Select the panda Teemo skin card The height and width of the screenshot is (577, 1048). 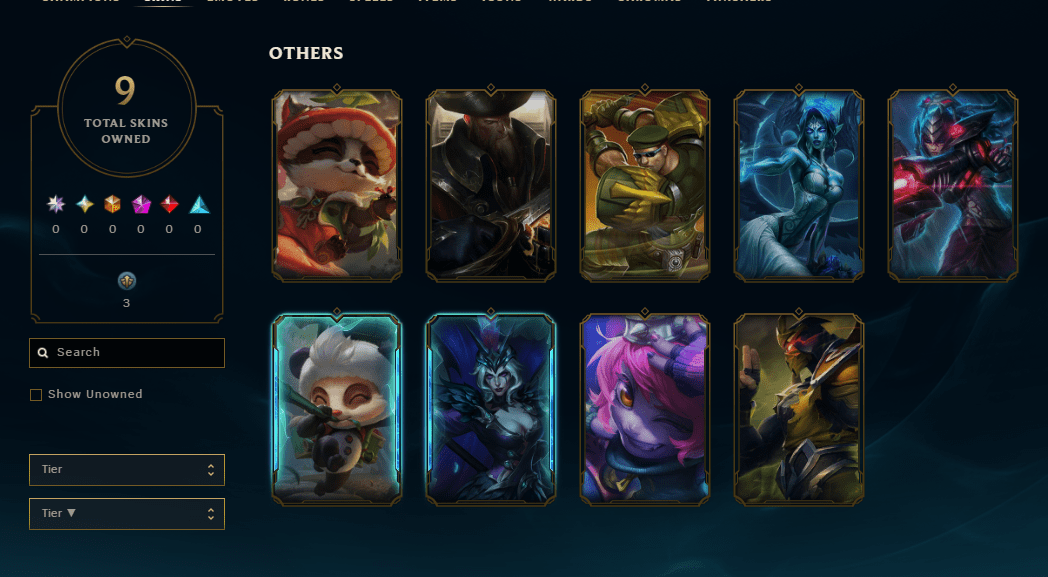[337, 409]
